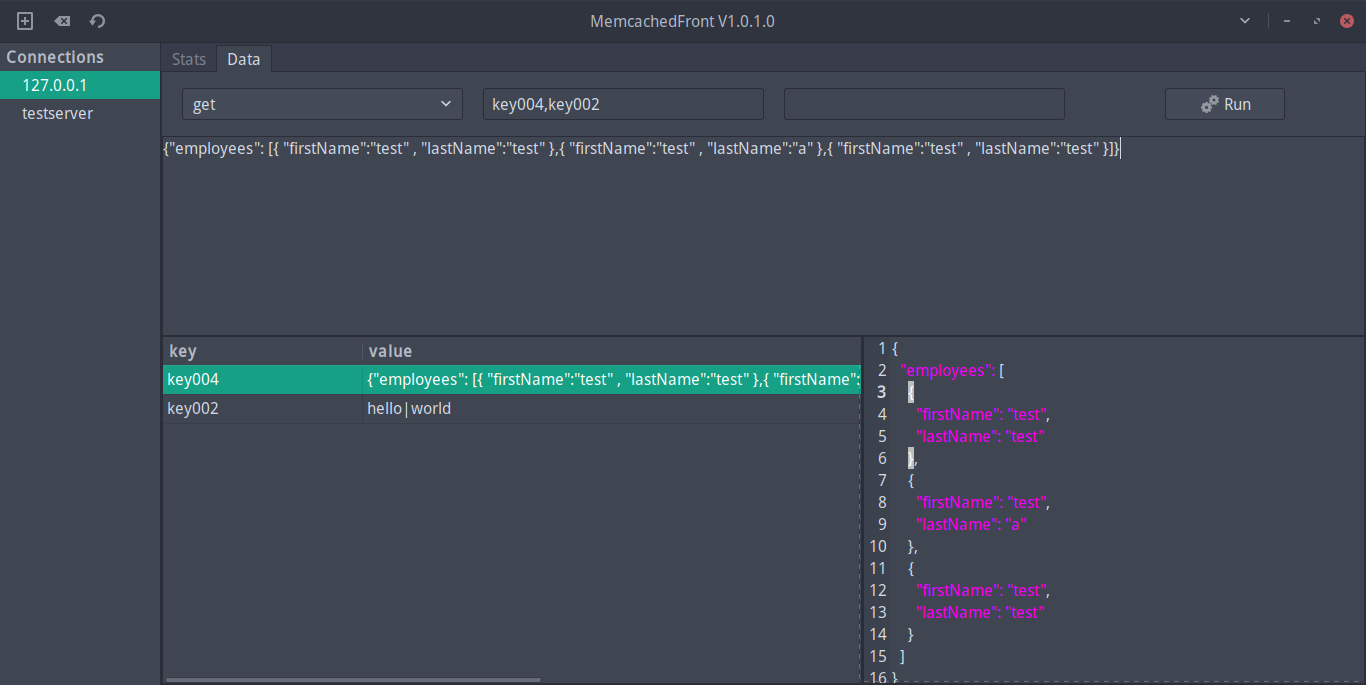Screen dimensions: 1366x685
Task: Click the Connections panel header
Action: [80, 57]
